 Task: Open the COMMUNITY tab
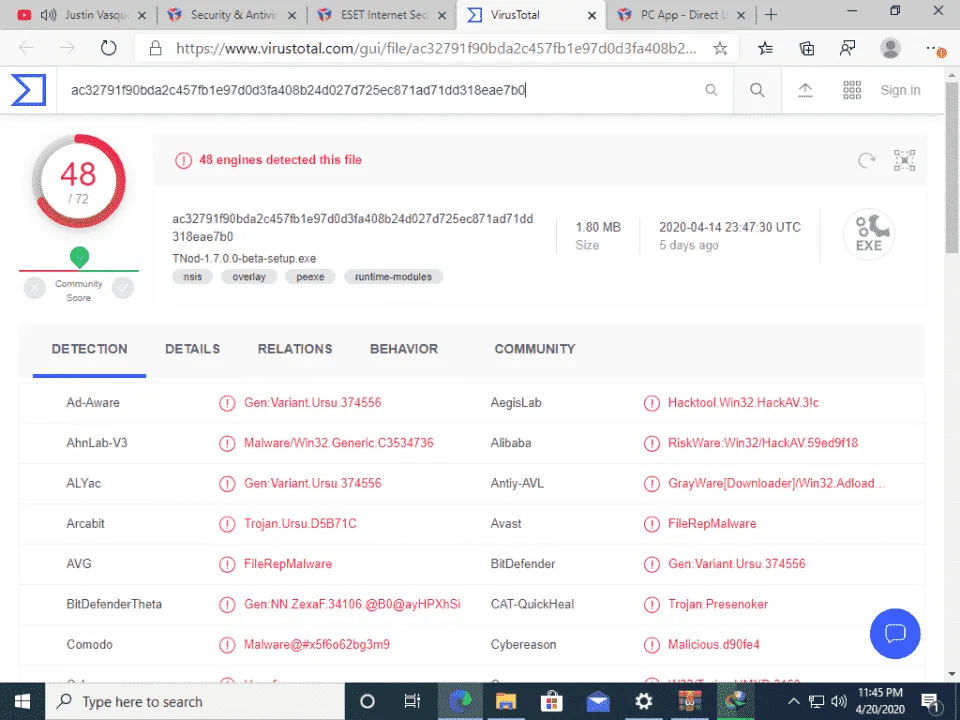[535, 349]
